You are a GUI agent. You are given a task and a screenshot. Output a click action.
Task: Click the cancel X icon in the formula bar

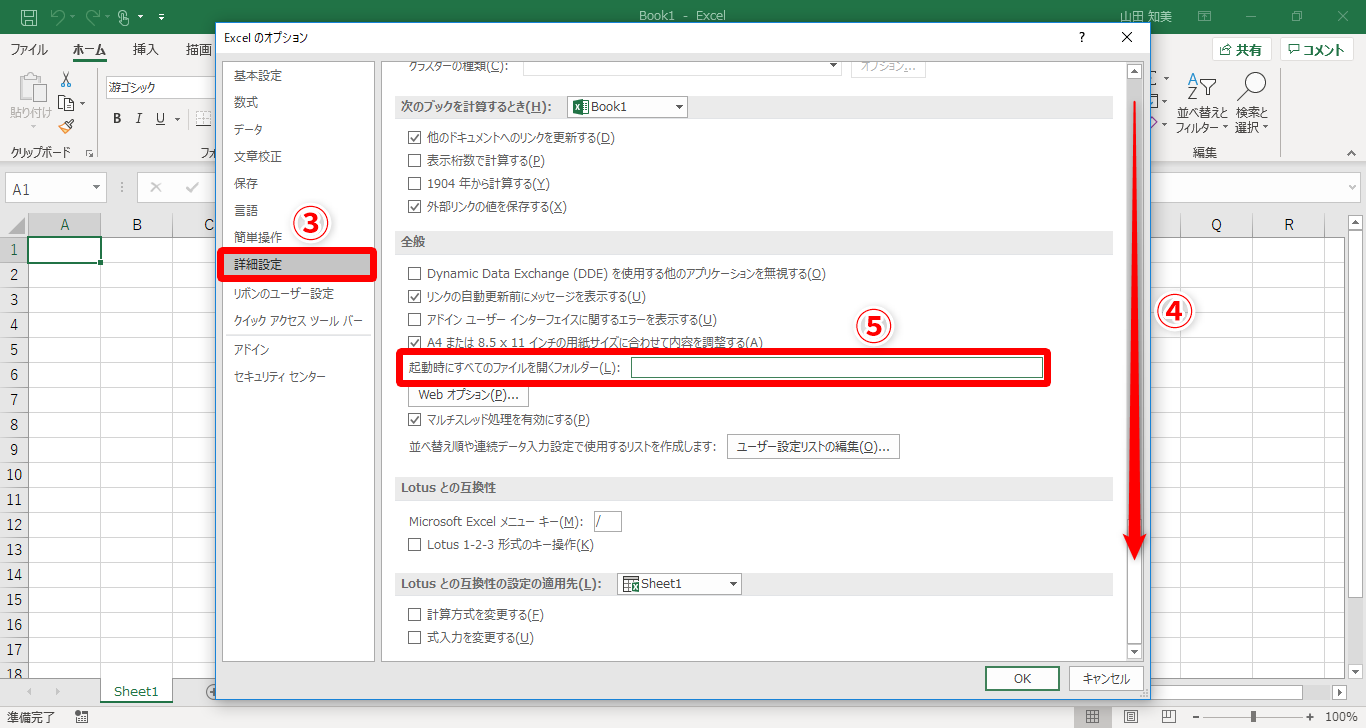(156, 188)
